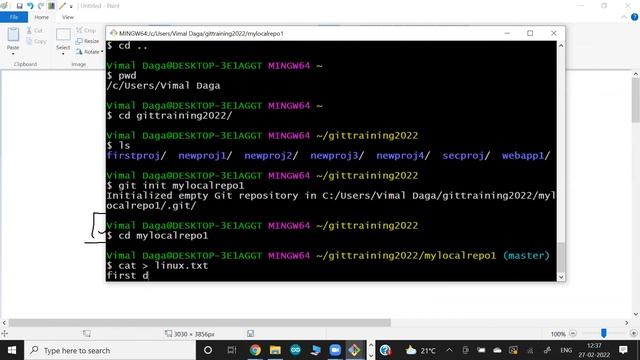Click the ENG language indicator in tray
Viewport: 640px width, 360px height.
(566, 350)
